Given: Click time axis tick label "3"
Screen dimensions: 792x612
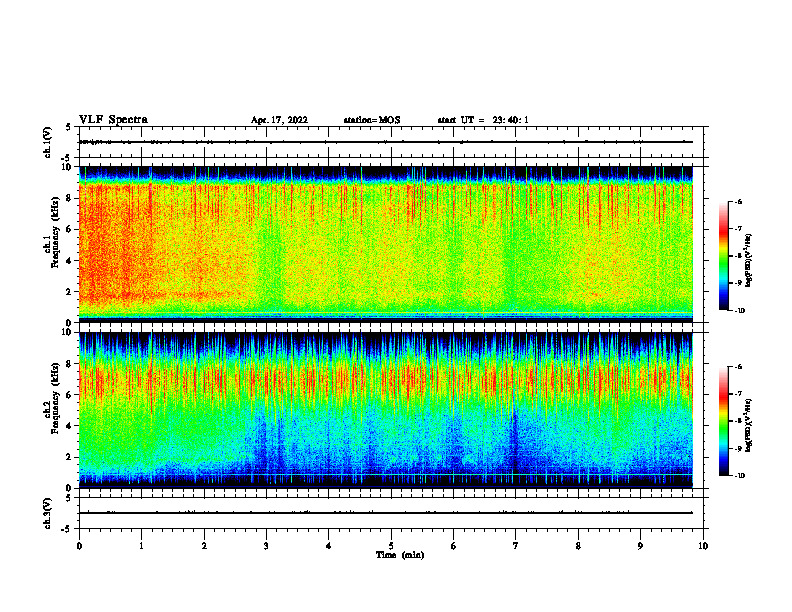Looking at the screenshot, I should coord(266,546).
